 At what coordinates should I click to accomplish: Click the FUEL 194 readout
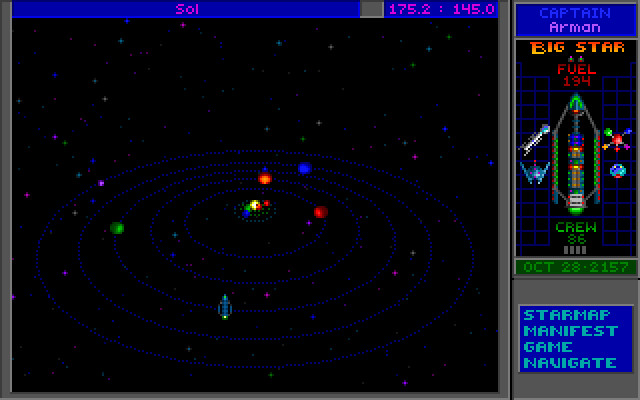(576, 75)
